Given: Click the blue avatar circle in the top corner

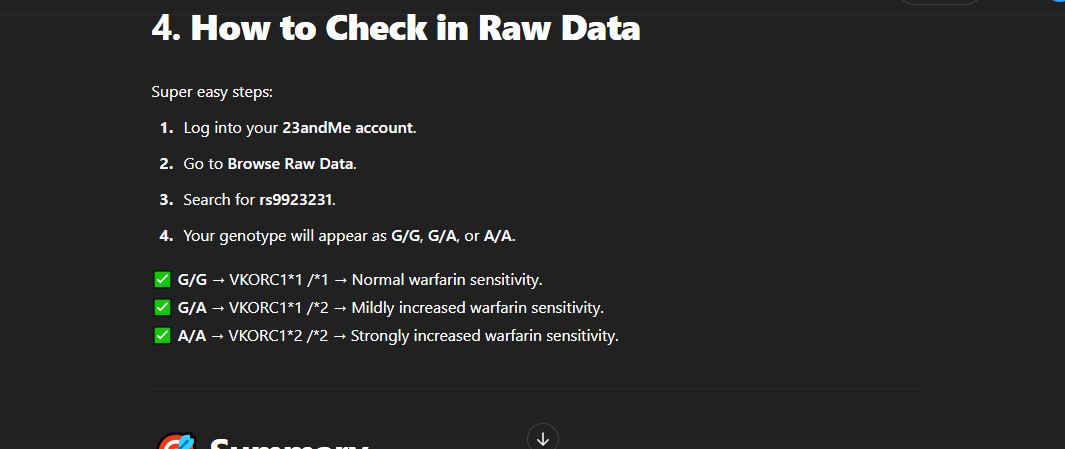Looking at the screenshot, I should click(1058, 3).
